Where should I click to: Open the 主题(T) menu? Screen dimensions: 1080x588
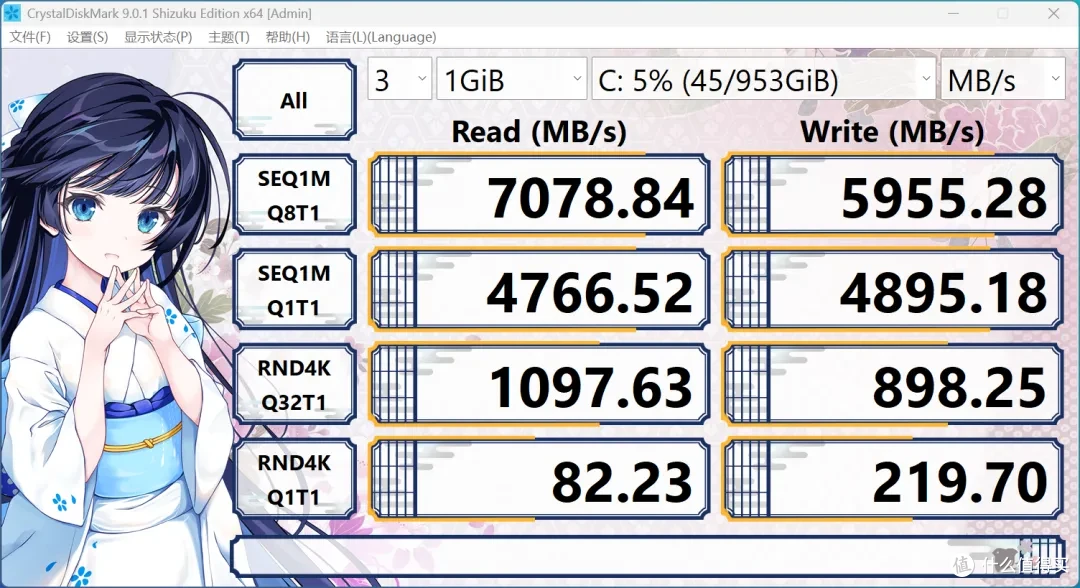point(229,37)
